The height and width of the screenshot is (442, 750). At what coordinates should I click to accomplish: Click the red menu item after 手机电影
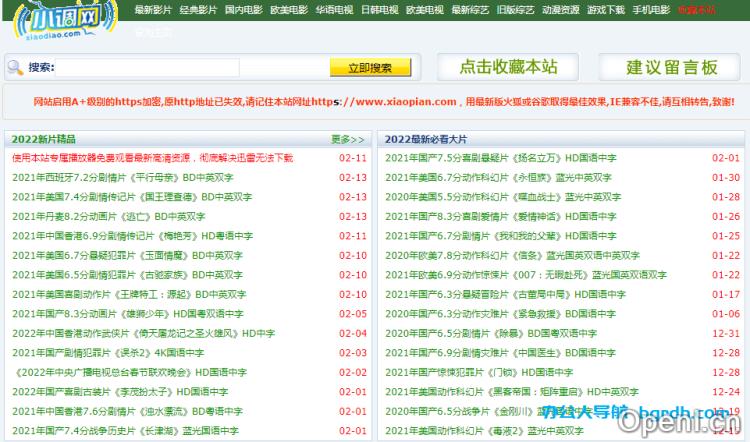click(697, 10)
